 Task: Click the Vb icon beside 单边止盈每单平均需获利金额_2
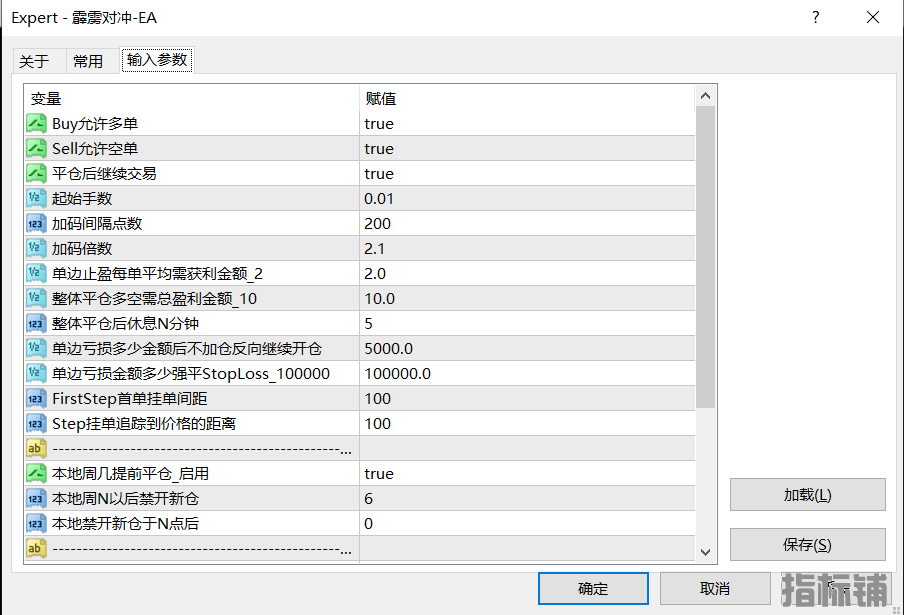point(36,273)
